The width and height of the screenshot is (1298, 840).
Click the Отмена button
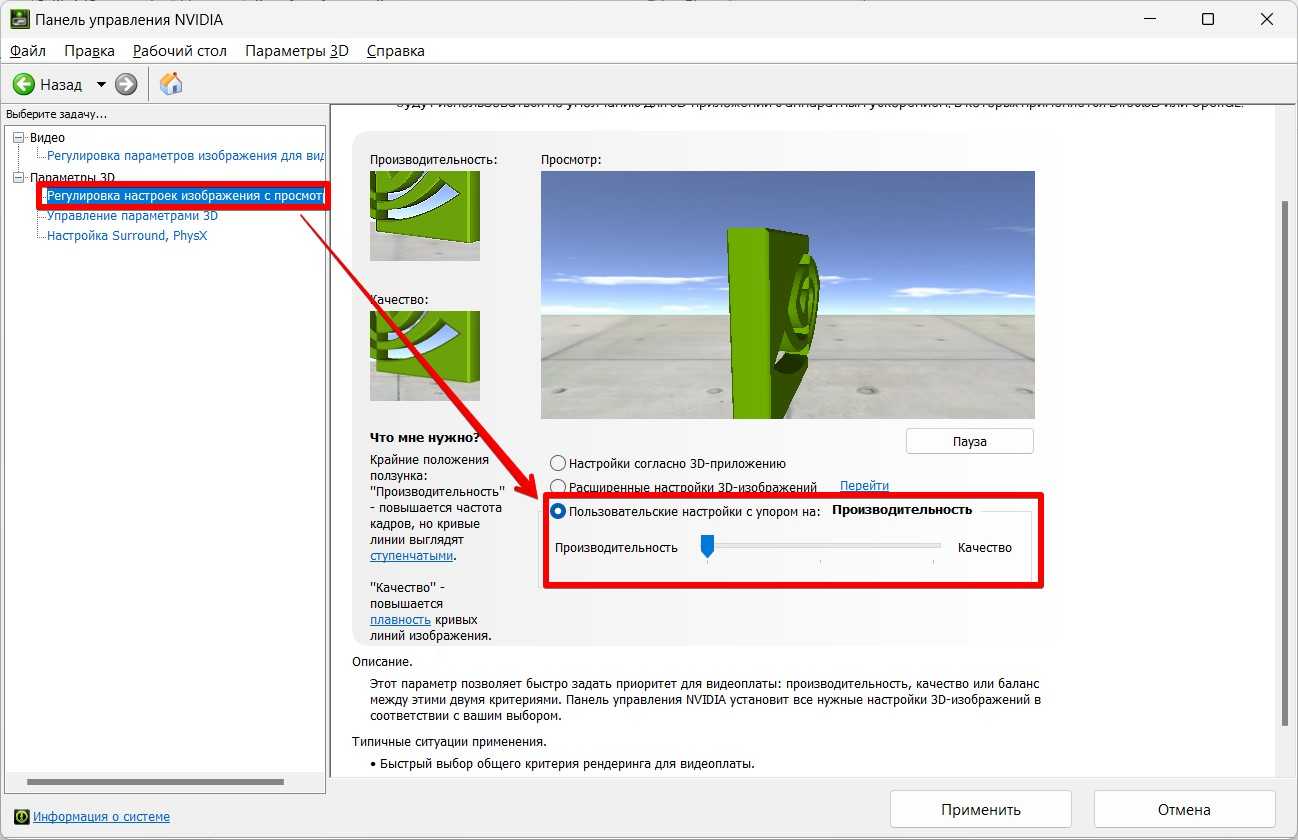1184,810
